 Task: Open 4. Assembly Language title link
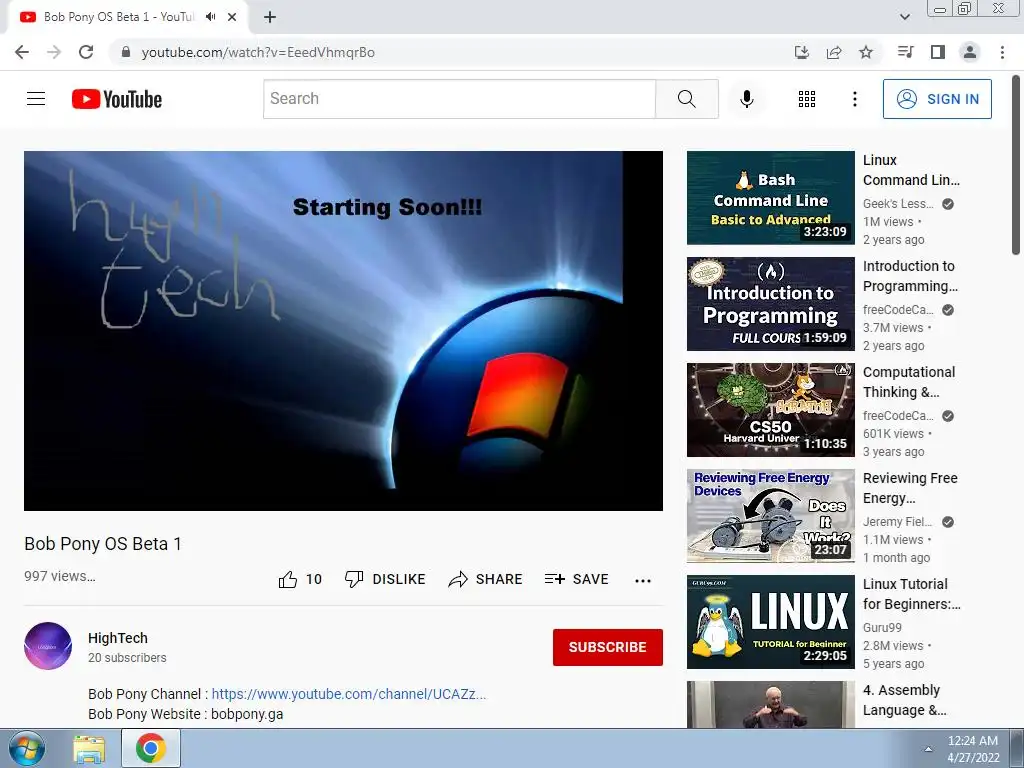click(x=904, y=700)
